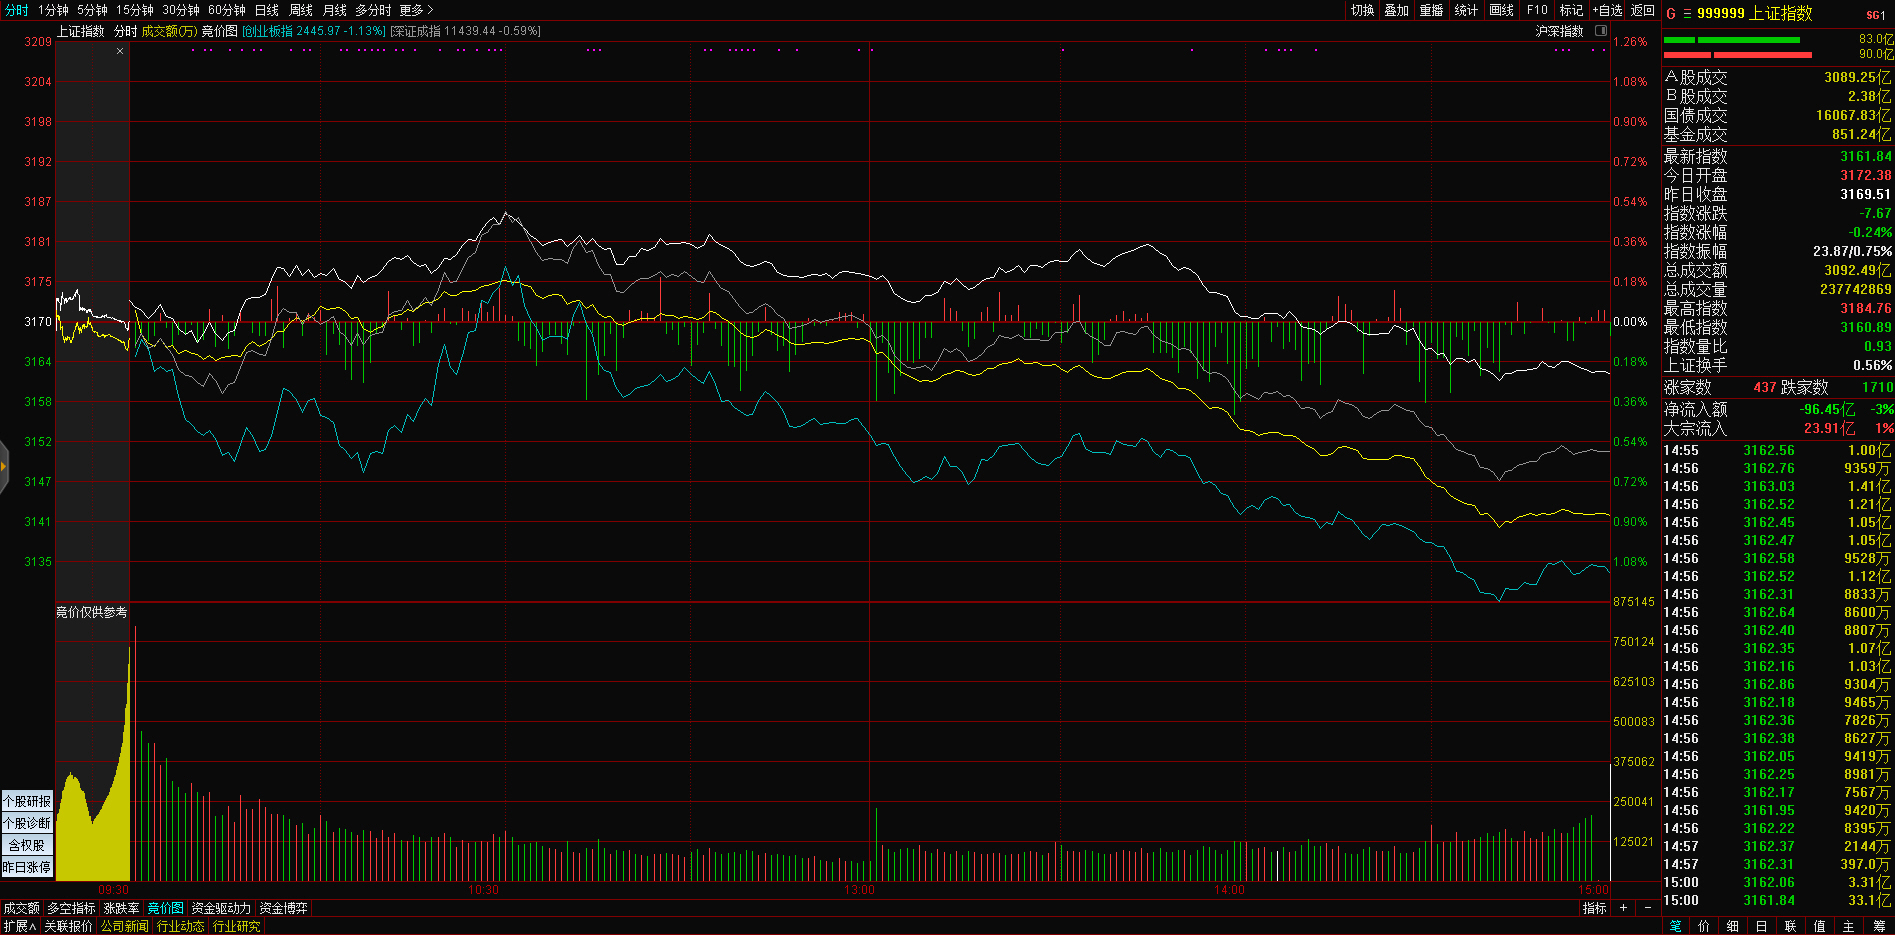Select the 资金驱动力 indicator tab
The height and width of the screenshot is (935, 1895).
pos(221,908)
